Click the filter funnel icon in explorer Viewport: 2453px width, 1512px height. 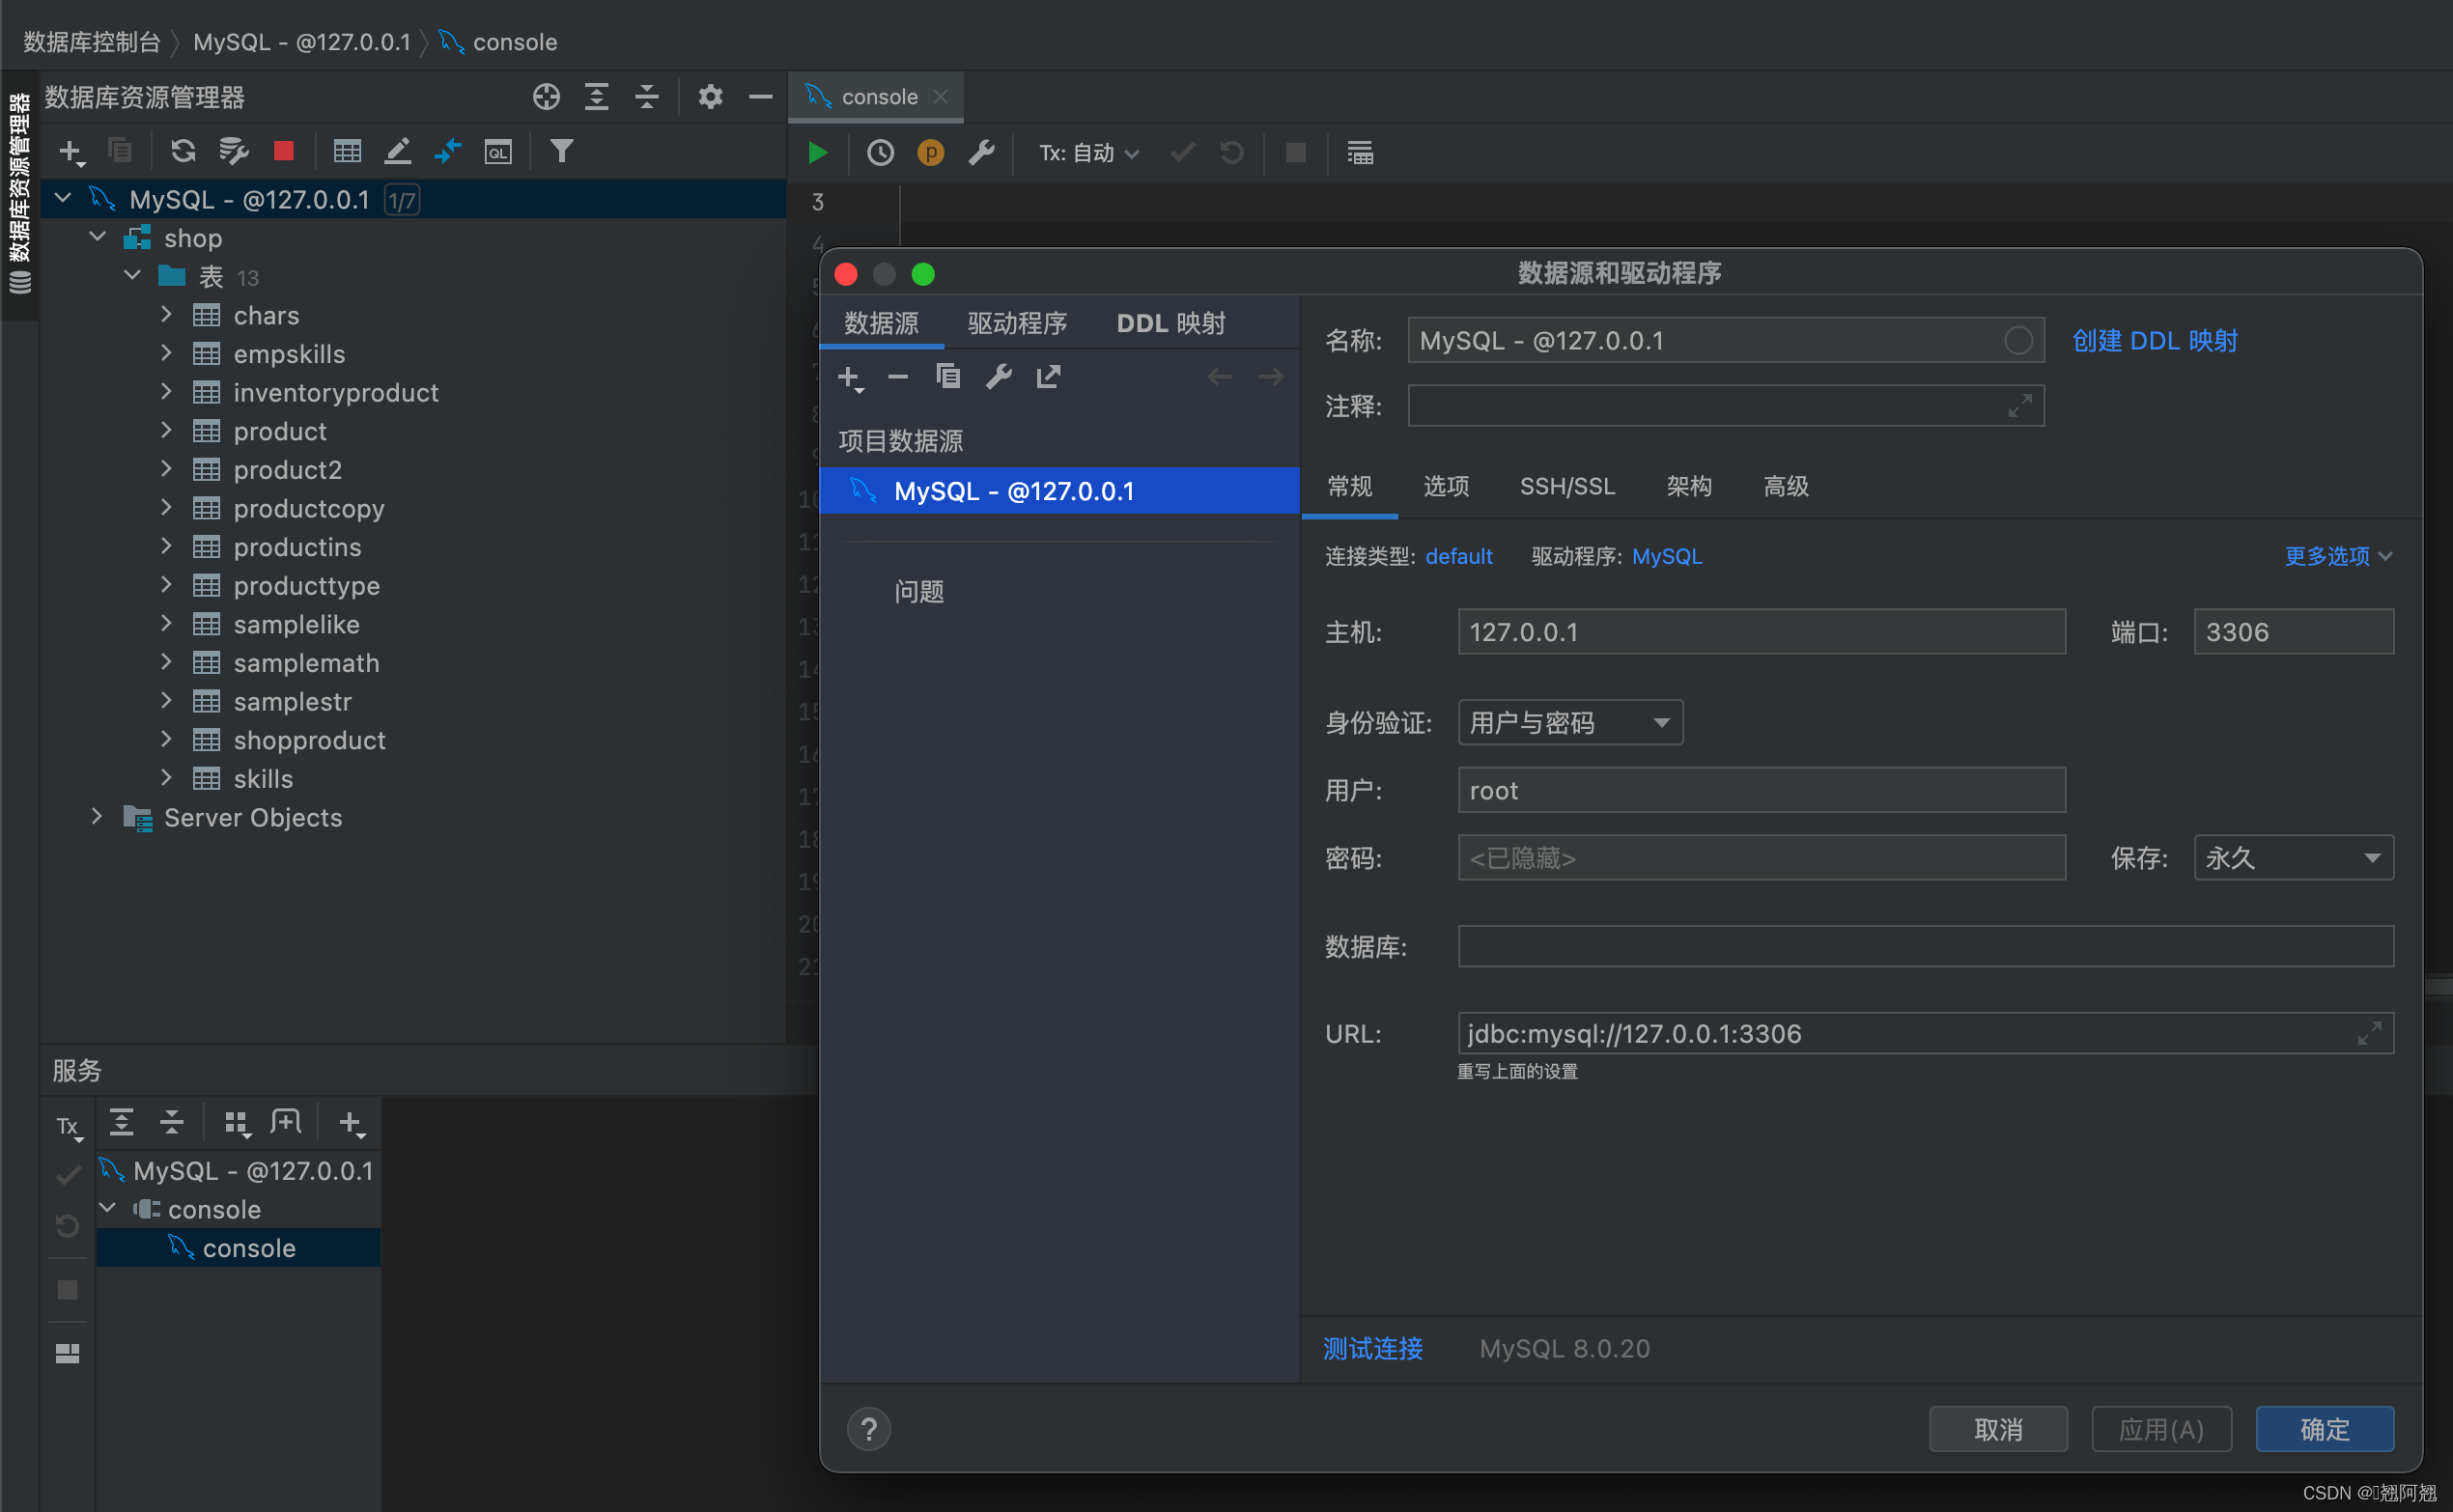coord(562,151)
